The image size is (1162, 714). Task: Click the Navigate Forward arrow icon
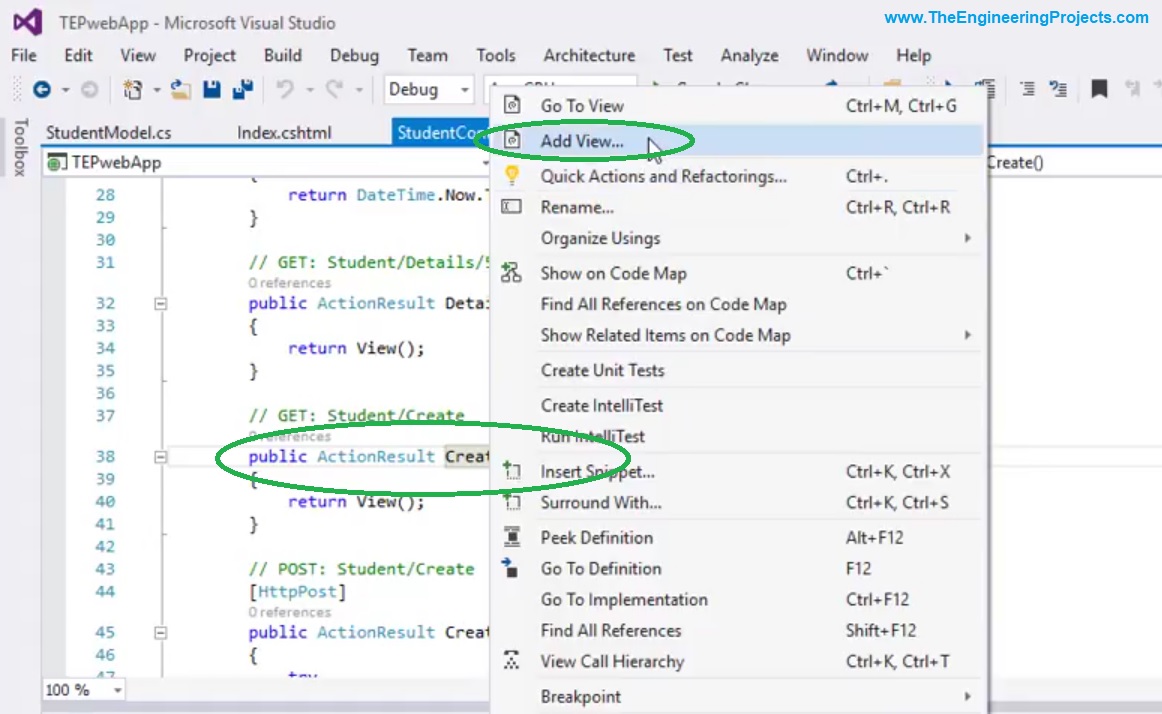89,89
